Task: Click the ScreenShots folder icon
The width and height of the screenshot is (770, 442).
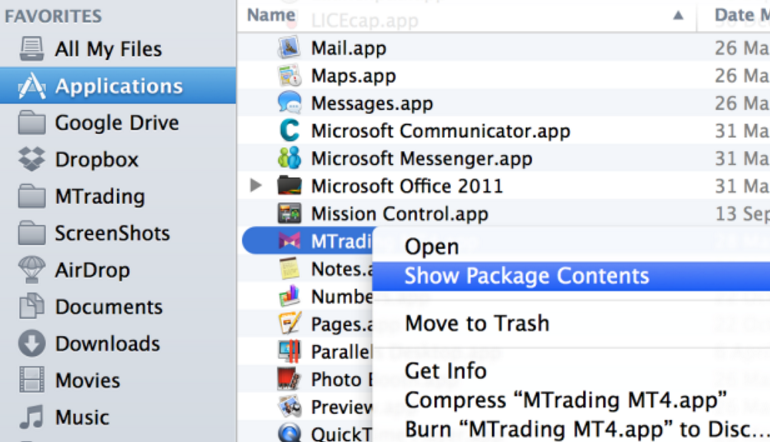Action: coord(32,233)
